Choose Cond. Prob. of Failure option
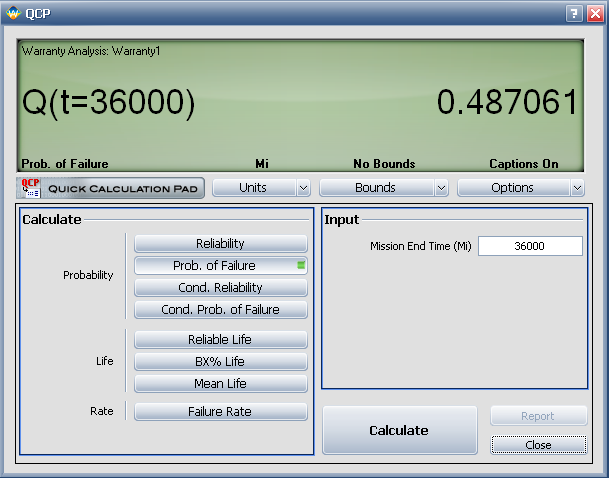Viewport: 609px width, 478px height. coord(220,309)
